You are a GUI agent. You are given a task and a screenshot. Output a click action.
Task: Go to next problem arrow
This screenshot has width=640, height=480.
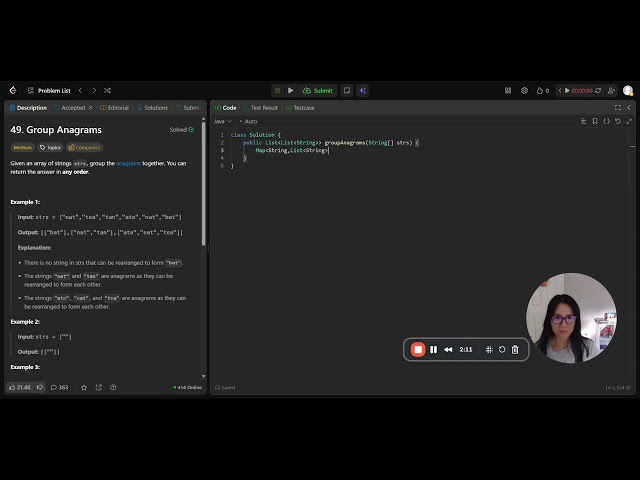[94, 91]
